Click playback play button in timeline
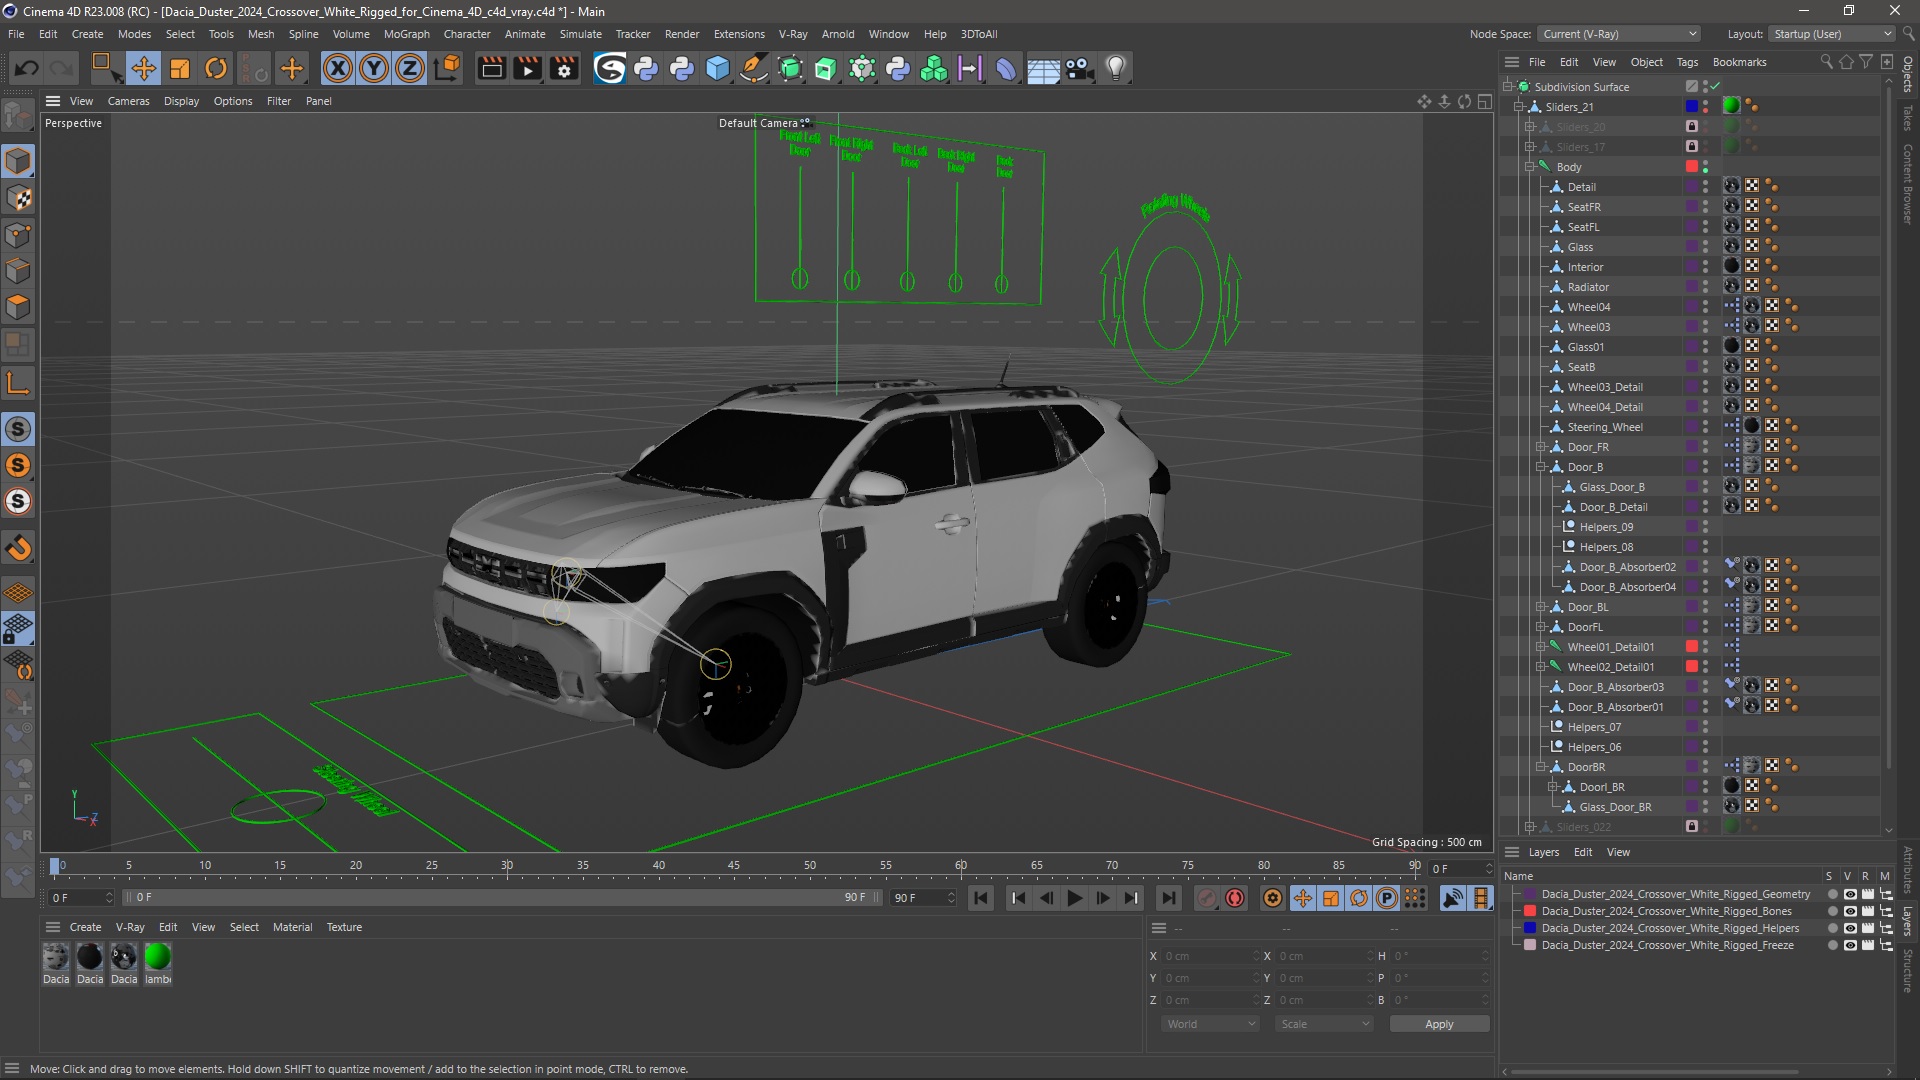The image size is (1920, 1080). point(1075,898)
